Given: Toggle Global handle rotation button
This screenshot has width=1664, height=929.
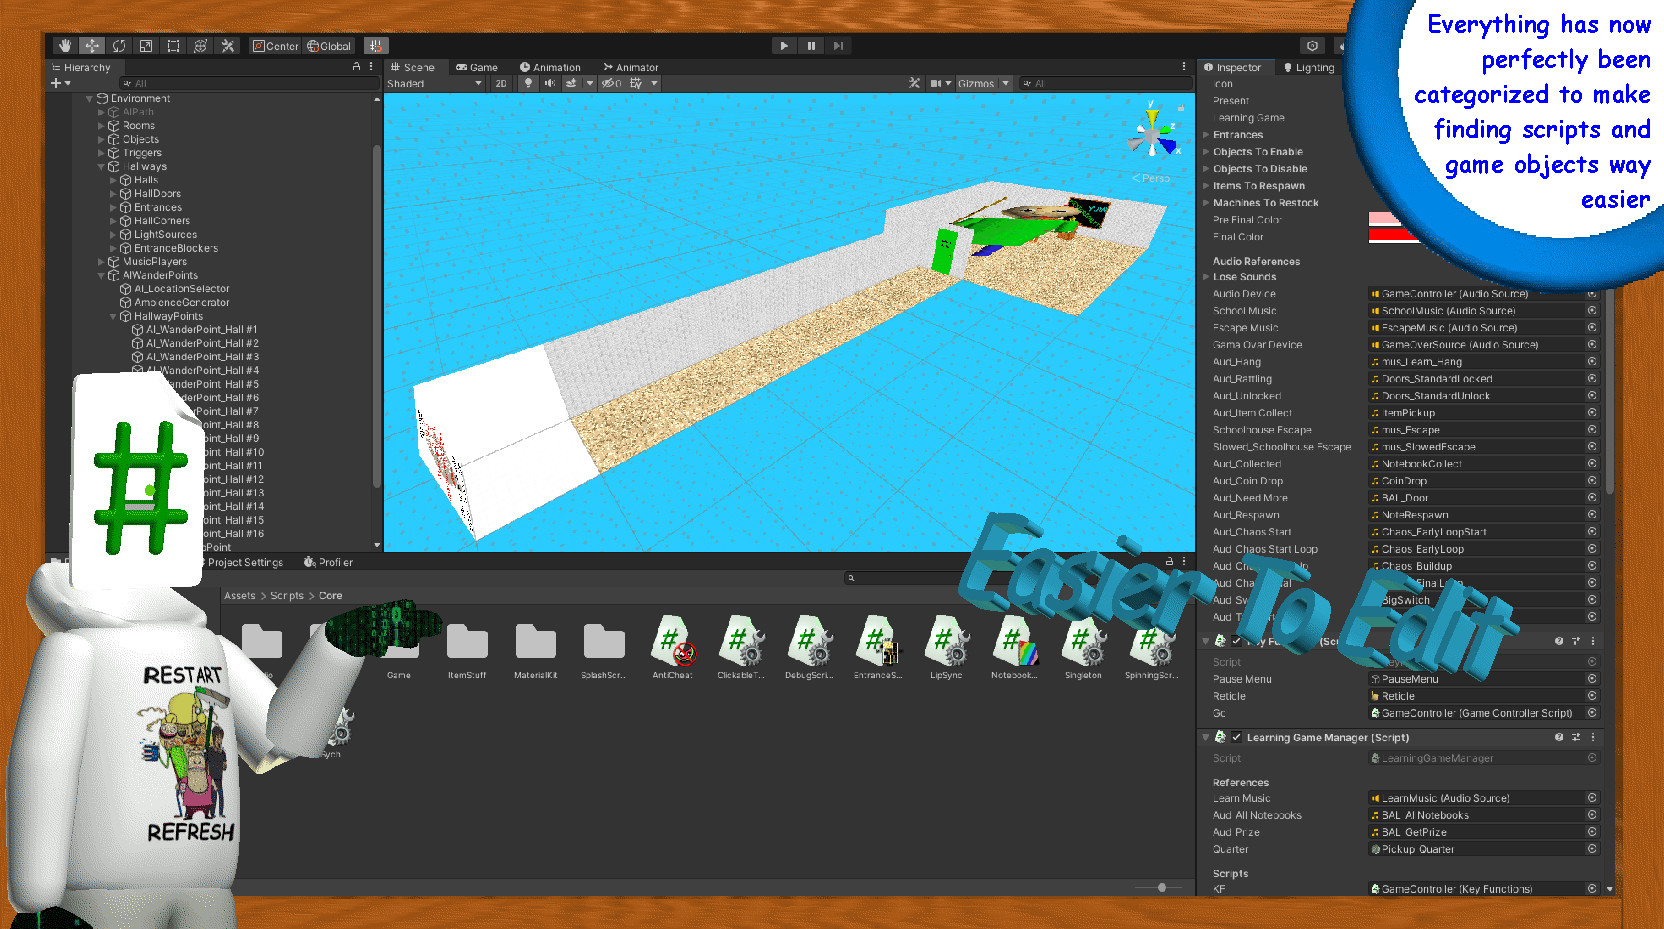Looking at the screenshot, I should 329,46.
